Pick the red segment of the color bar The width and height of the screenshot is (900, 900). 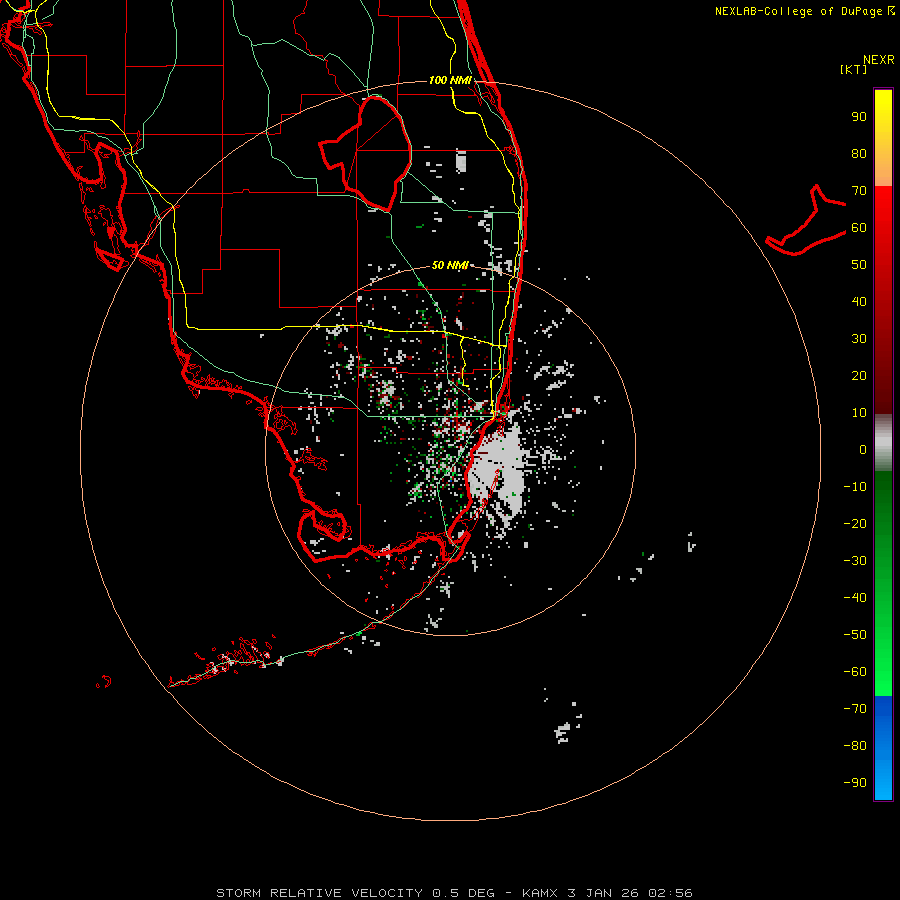click(x=883, y=300)
